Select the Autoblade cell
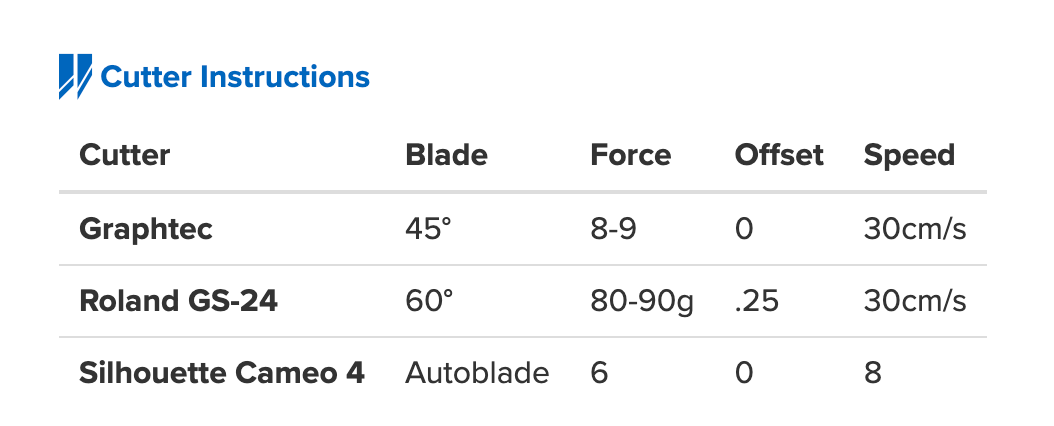Viewport: 1054px width, 426px height. pyautogui.click(x=477, y=373)
